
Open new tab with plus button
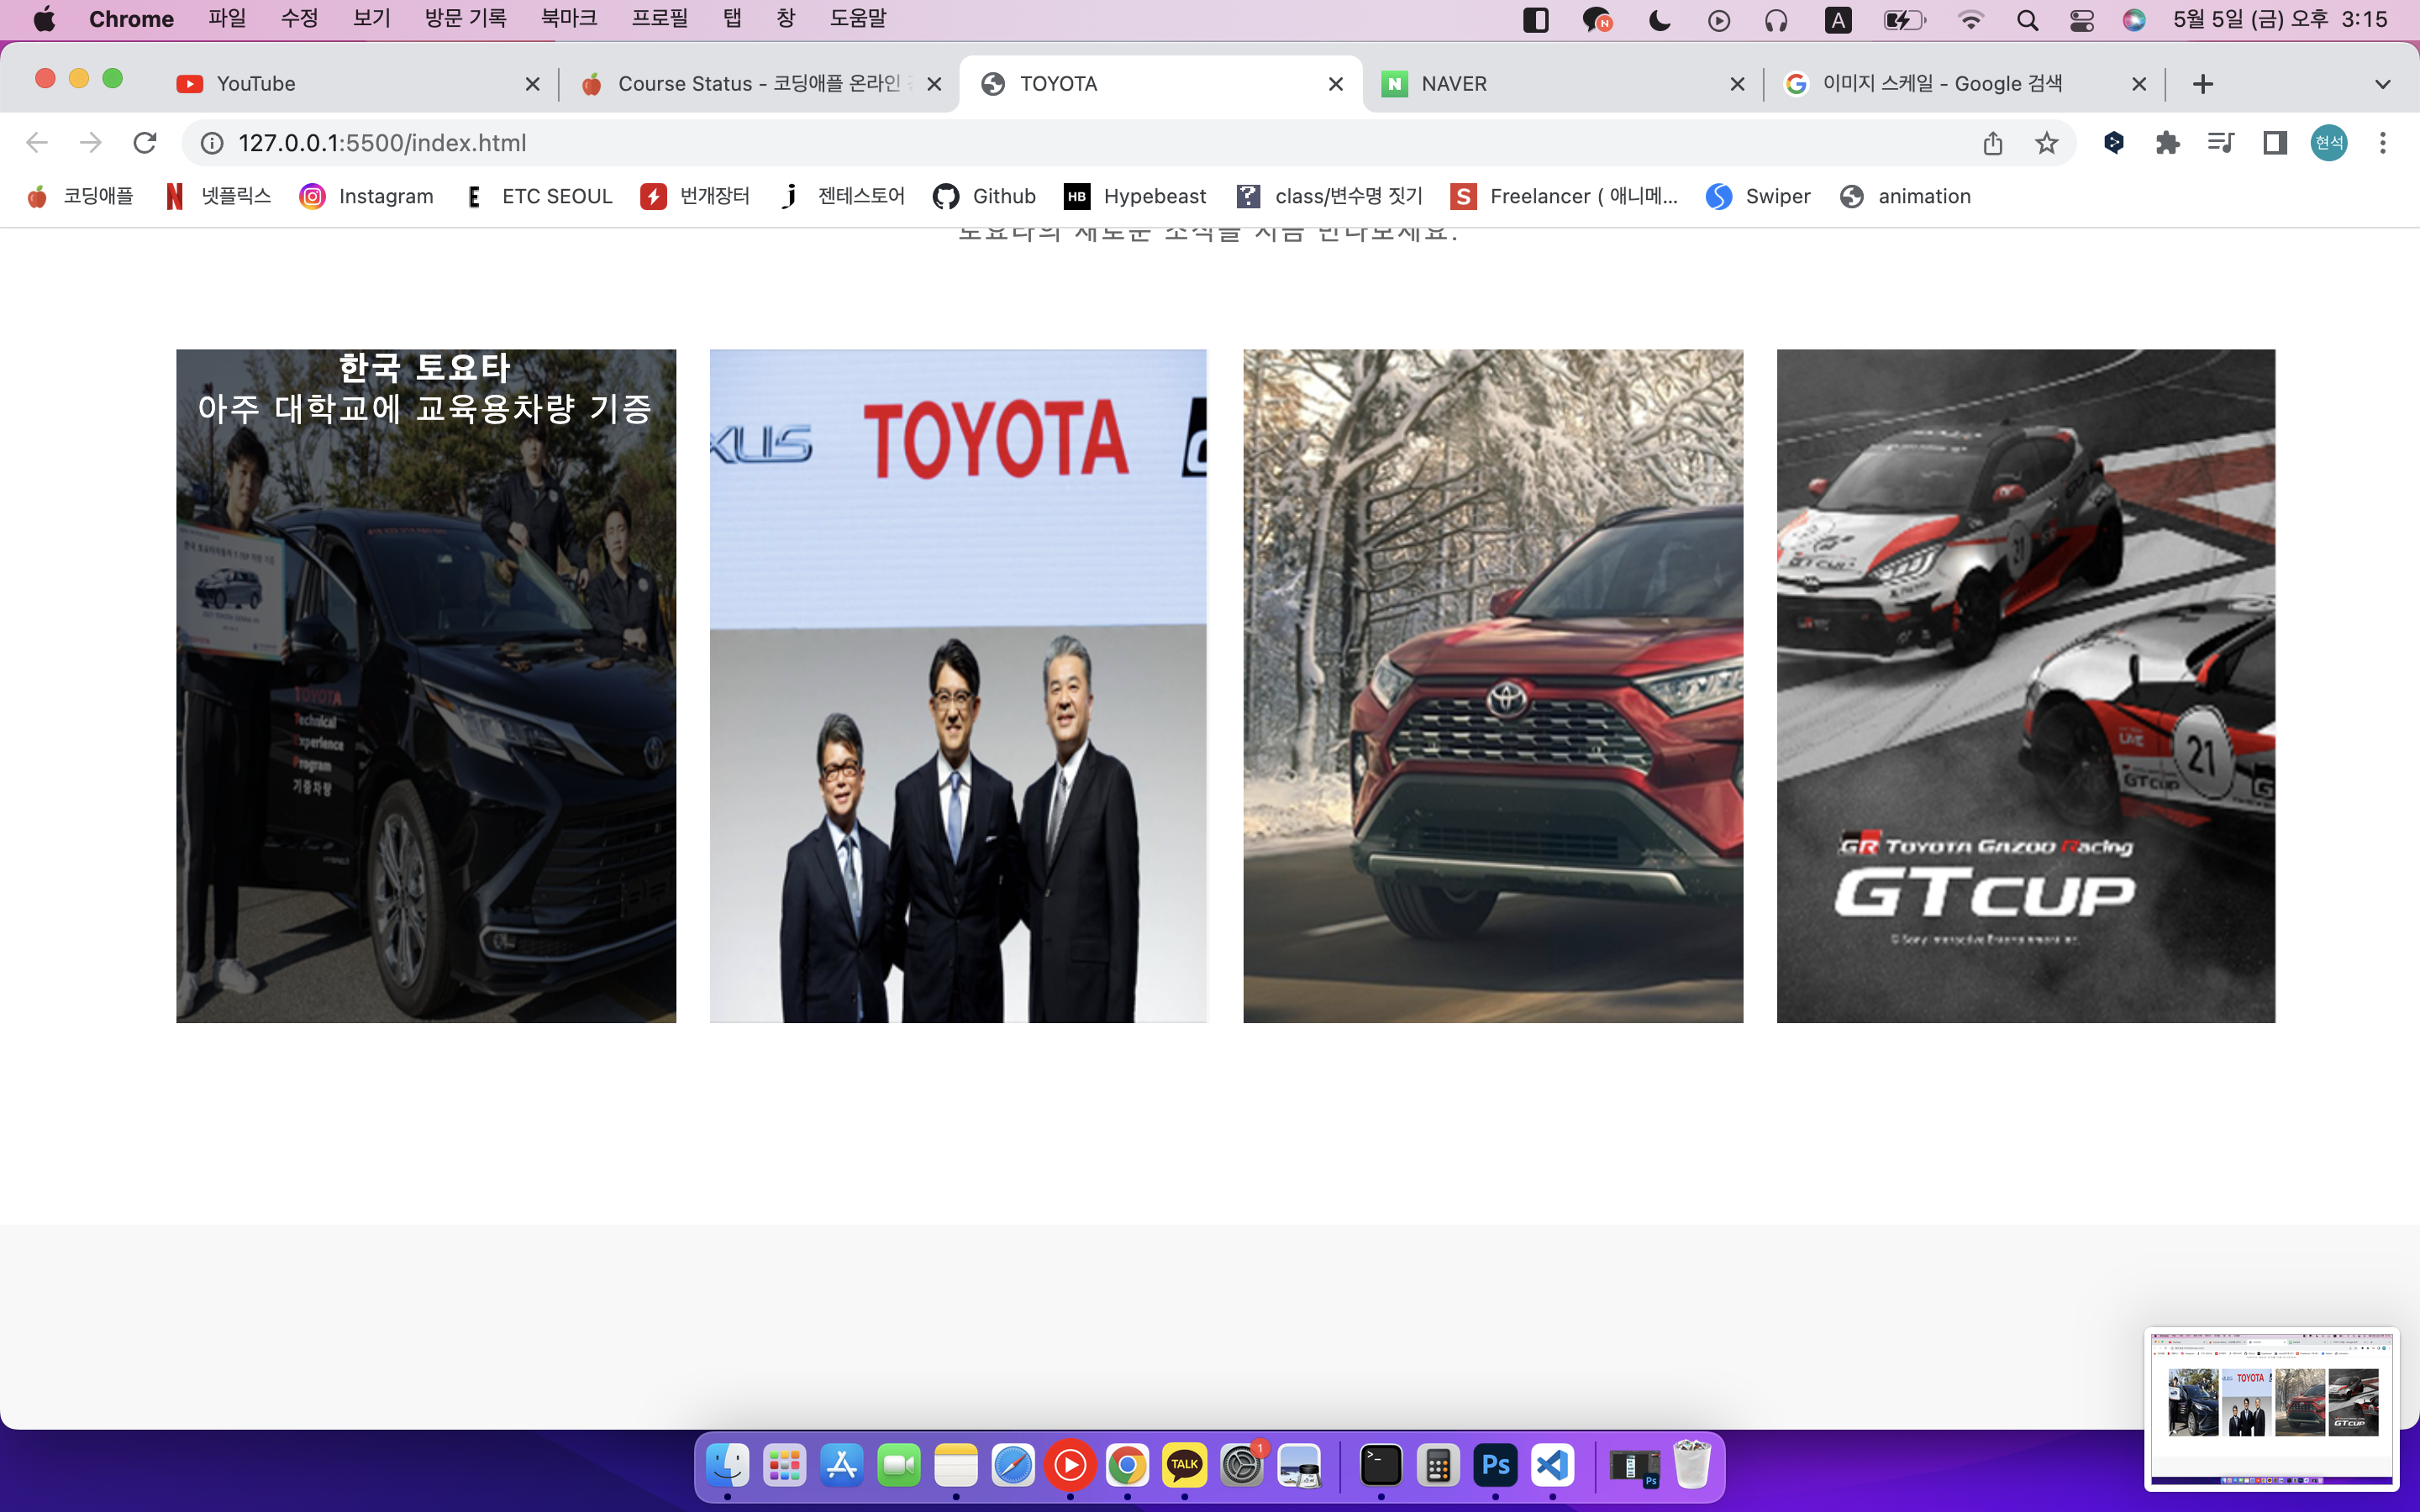[2202, 84]
